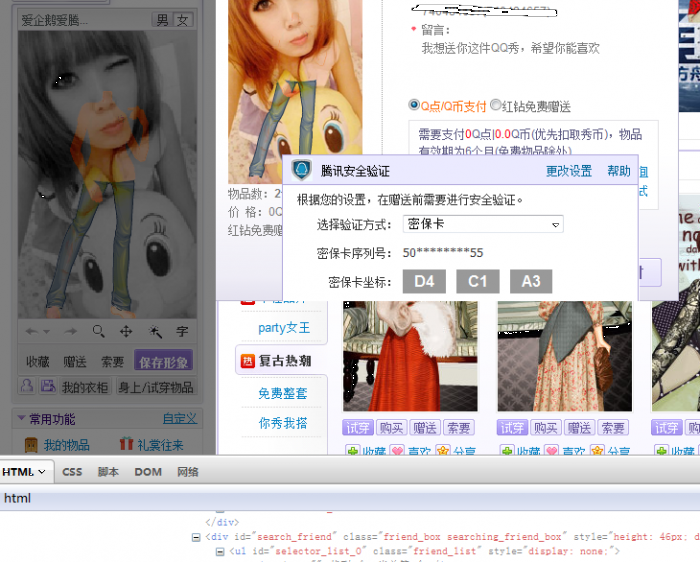This screenshot has width=700, height=562.
Task: Select the magic wand tool
Action: pos(155,331)
